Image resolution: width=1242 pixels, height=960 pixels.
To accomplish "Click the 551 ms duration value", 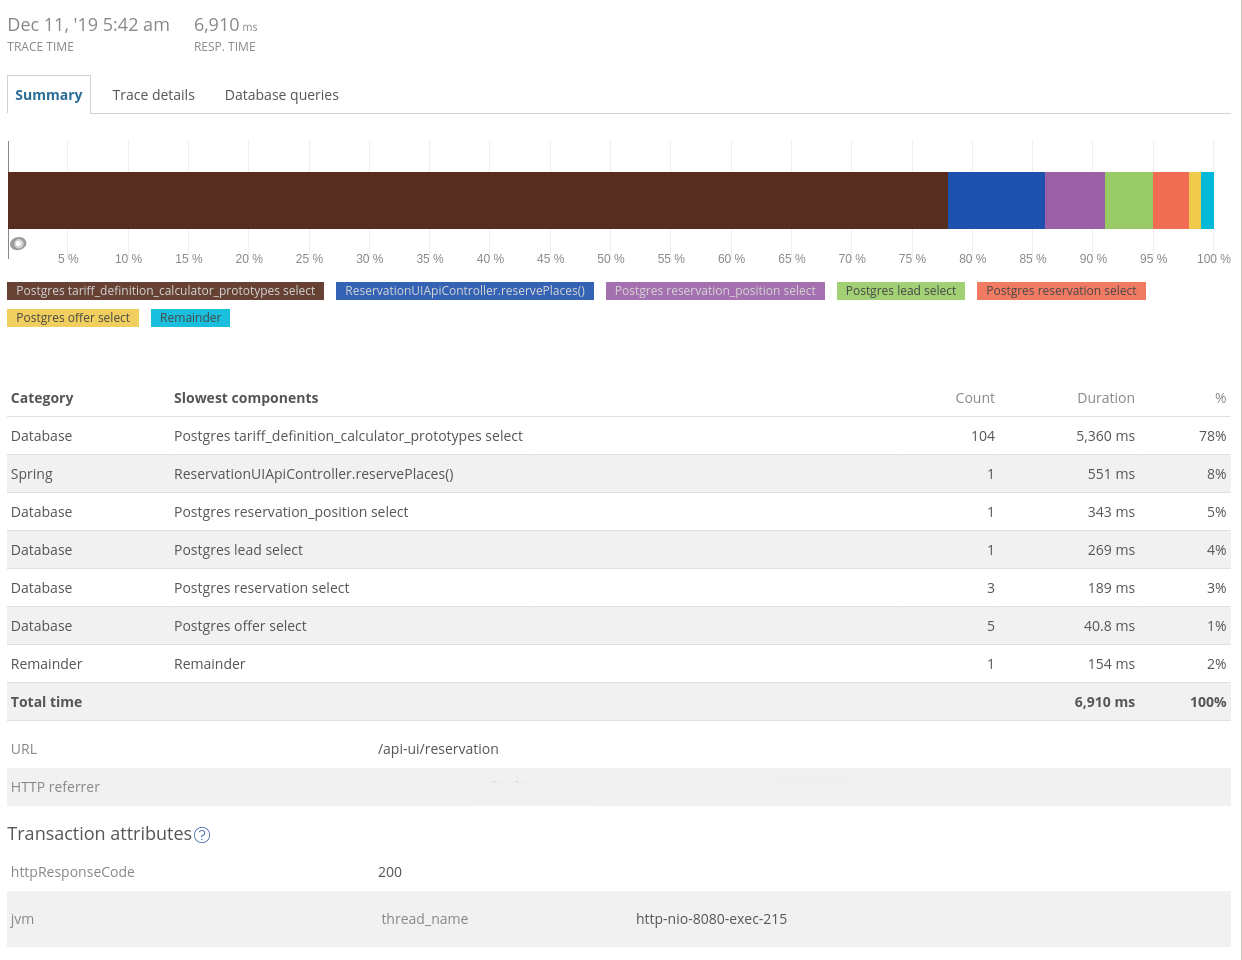I will click(1111, 474).
